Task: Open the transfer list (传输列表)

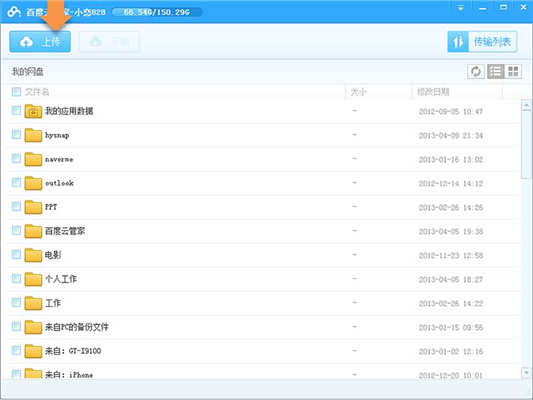Action: pos(482,41)
